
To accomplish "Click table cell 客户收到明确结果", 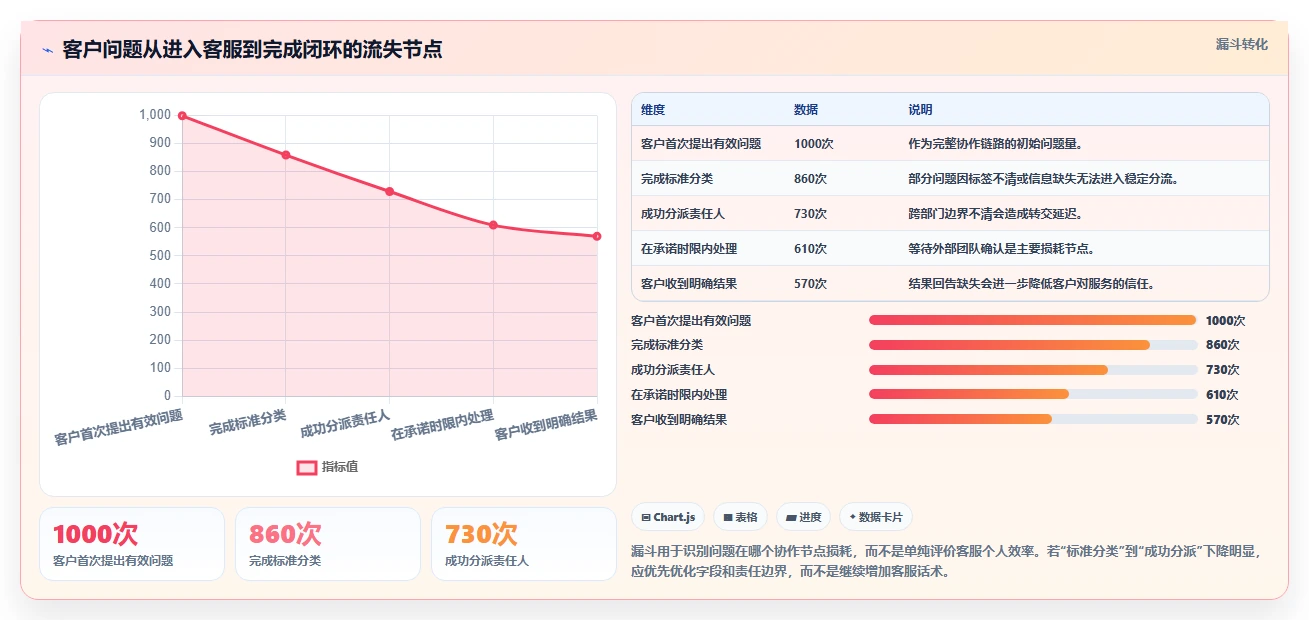I will pos(689,284).
